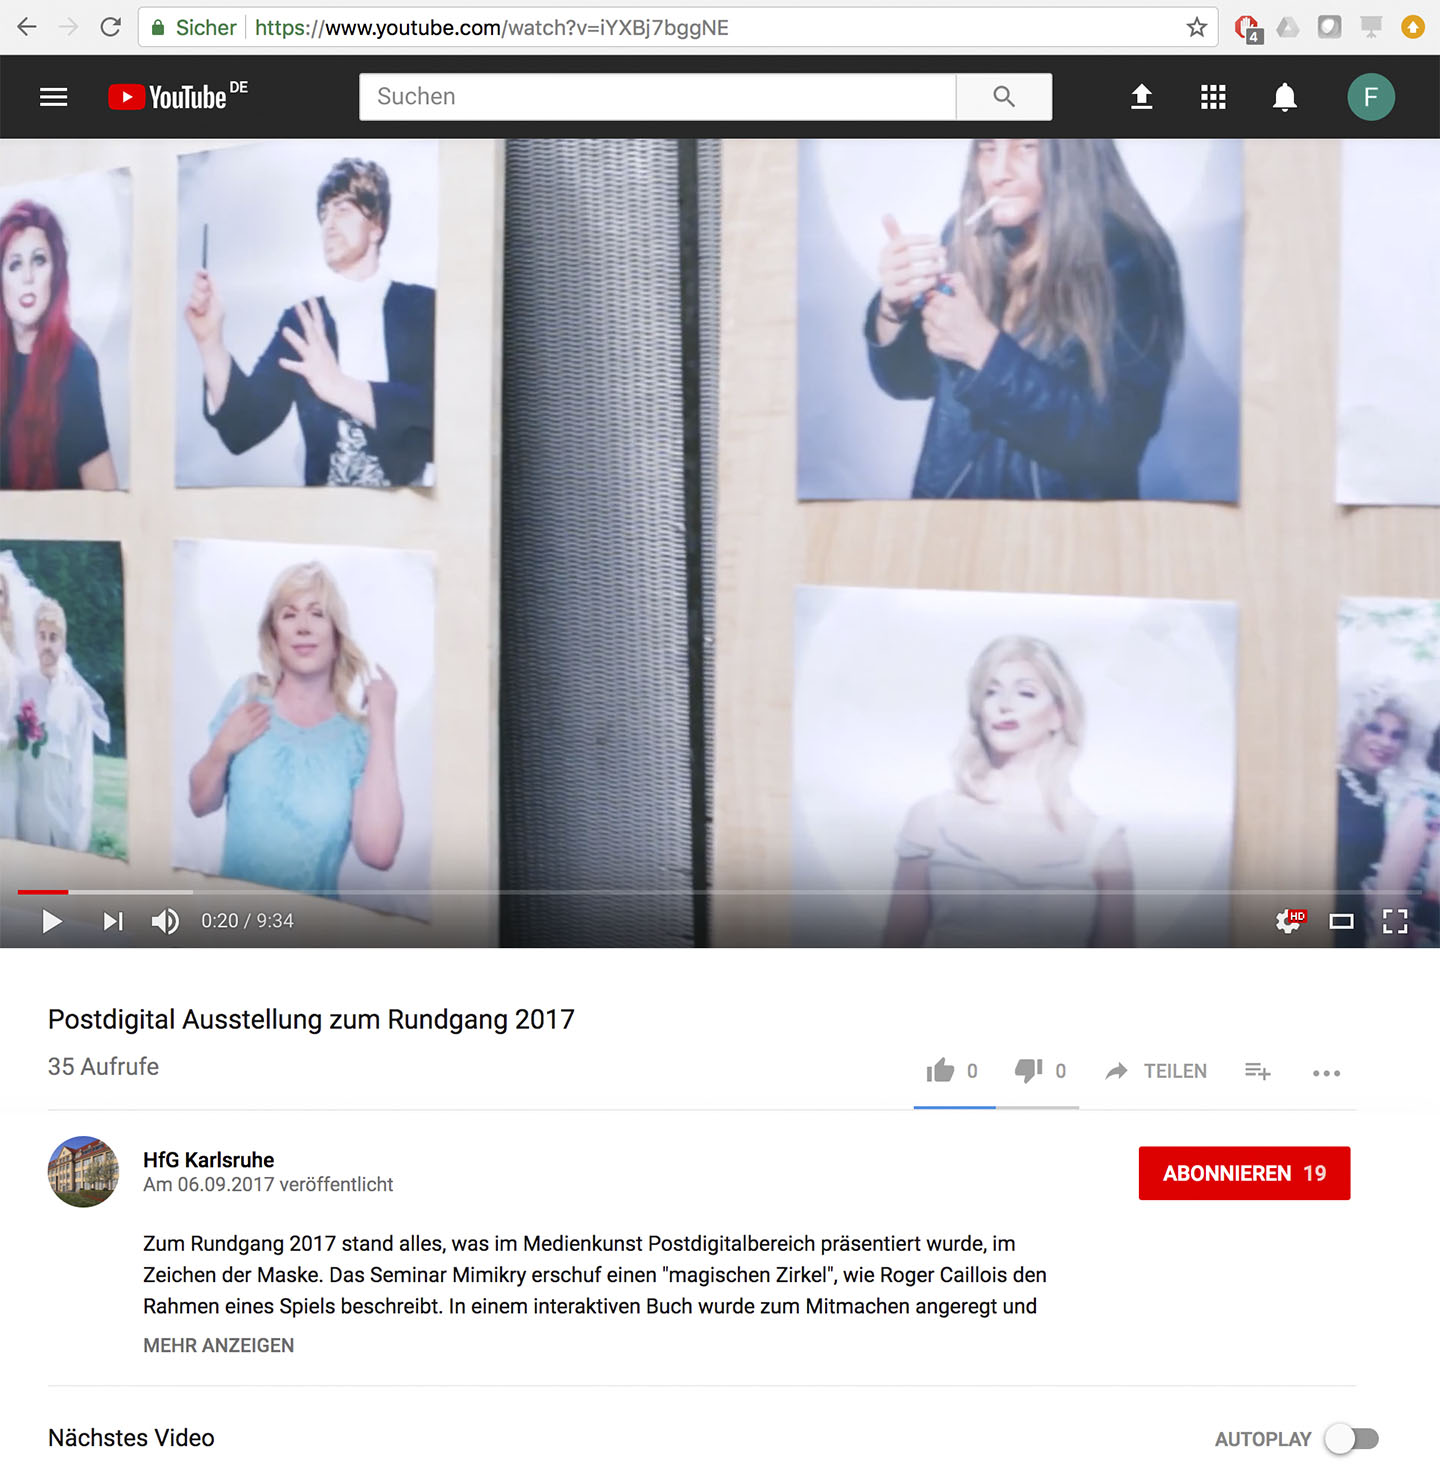Screen dimensions: 1440x1467
Task: Open the HD settings gear
Action: [1289, 921]
